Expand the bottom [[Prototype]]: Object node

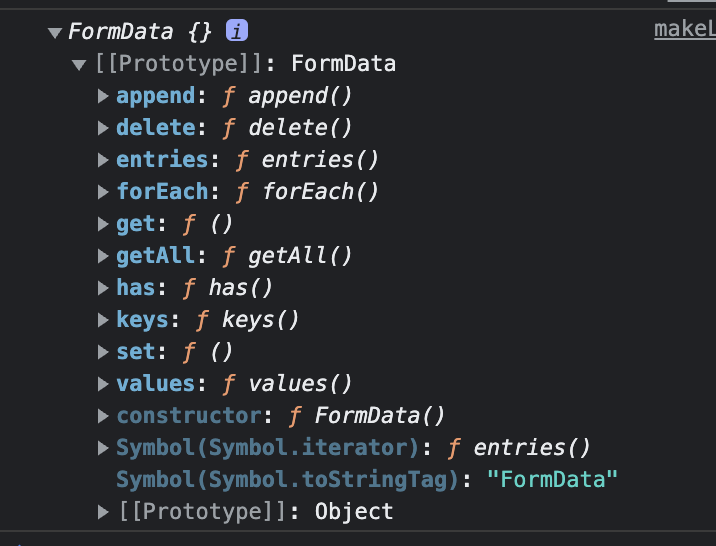pyautogui.click(x=103, y=512)
